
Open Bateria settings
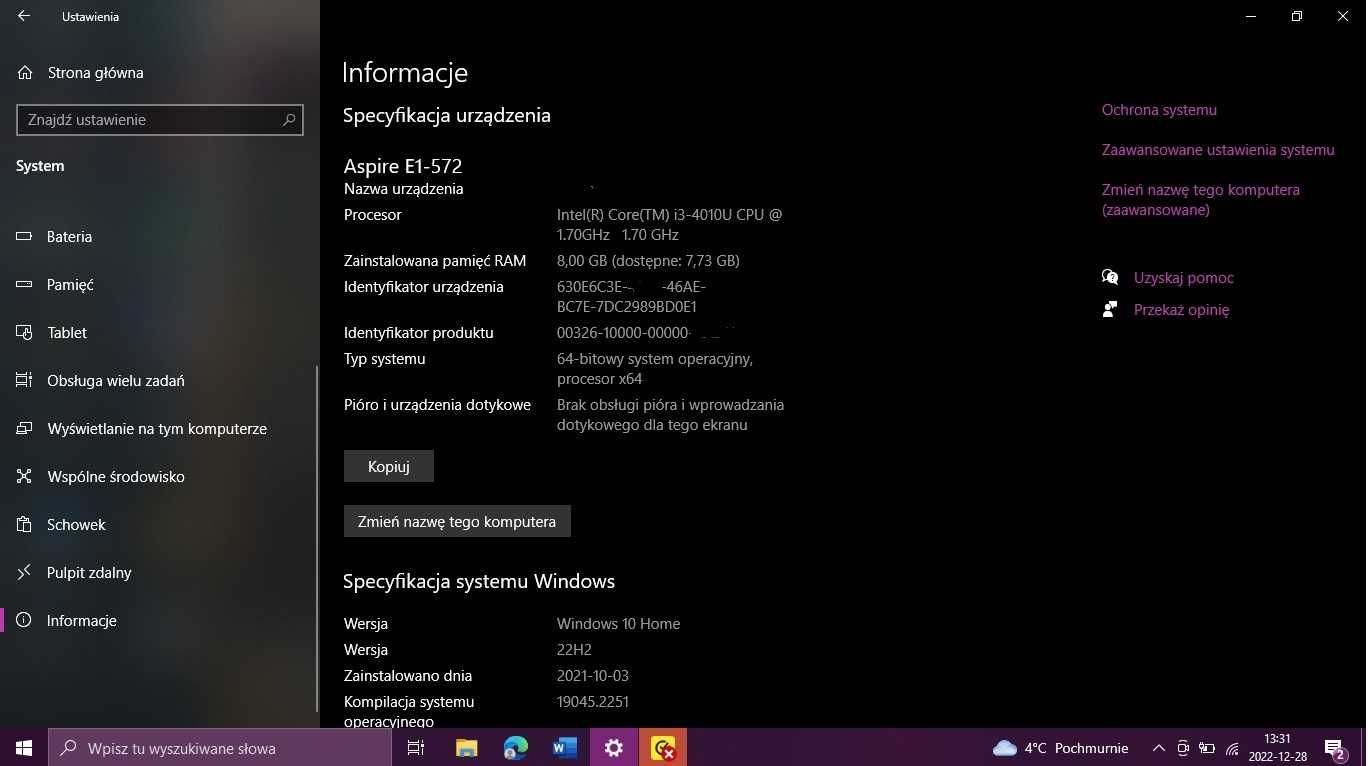[160, 237]
